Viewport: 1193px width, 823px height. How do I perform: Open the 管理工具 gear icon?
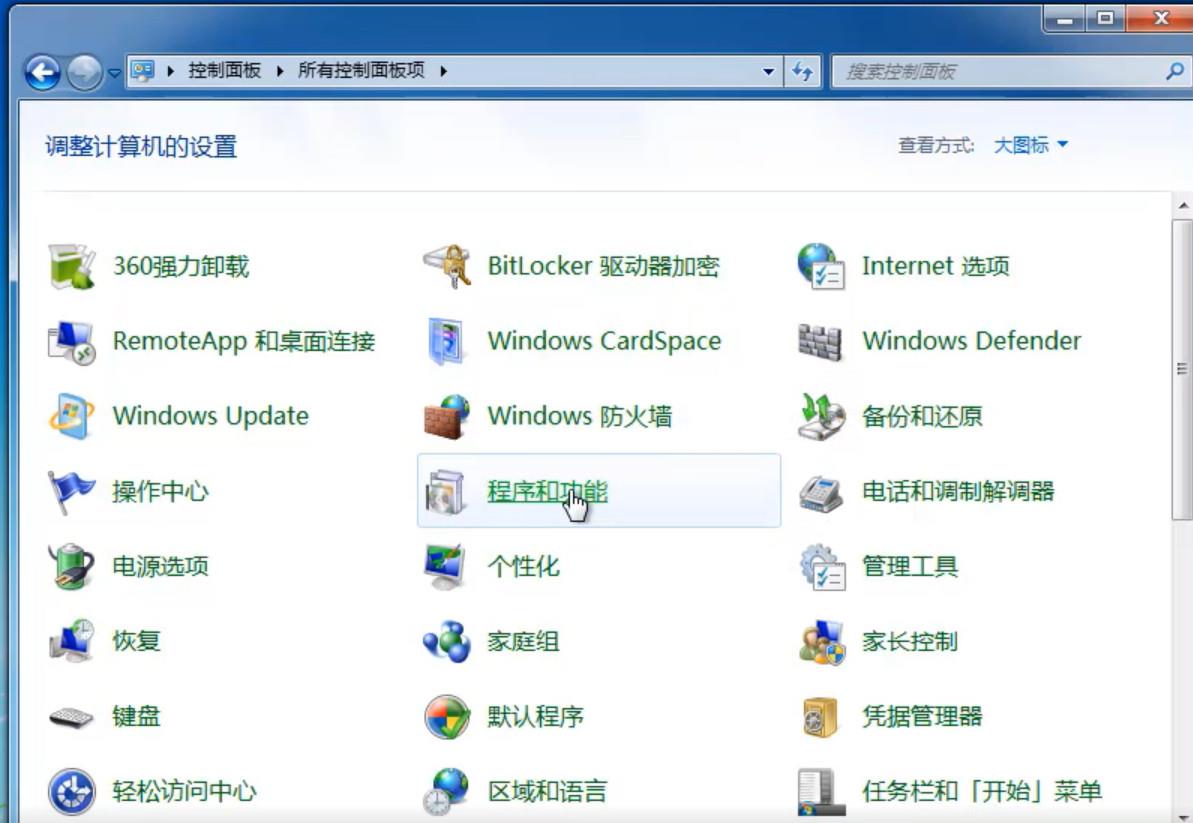coord(822,567)
